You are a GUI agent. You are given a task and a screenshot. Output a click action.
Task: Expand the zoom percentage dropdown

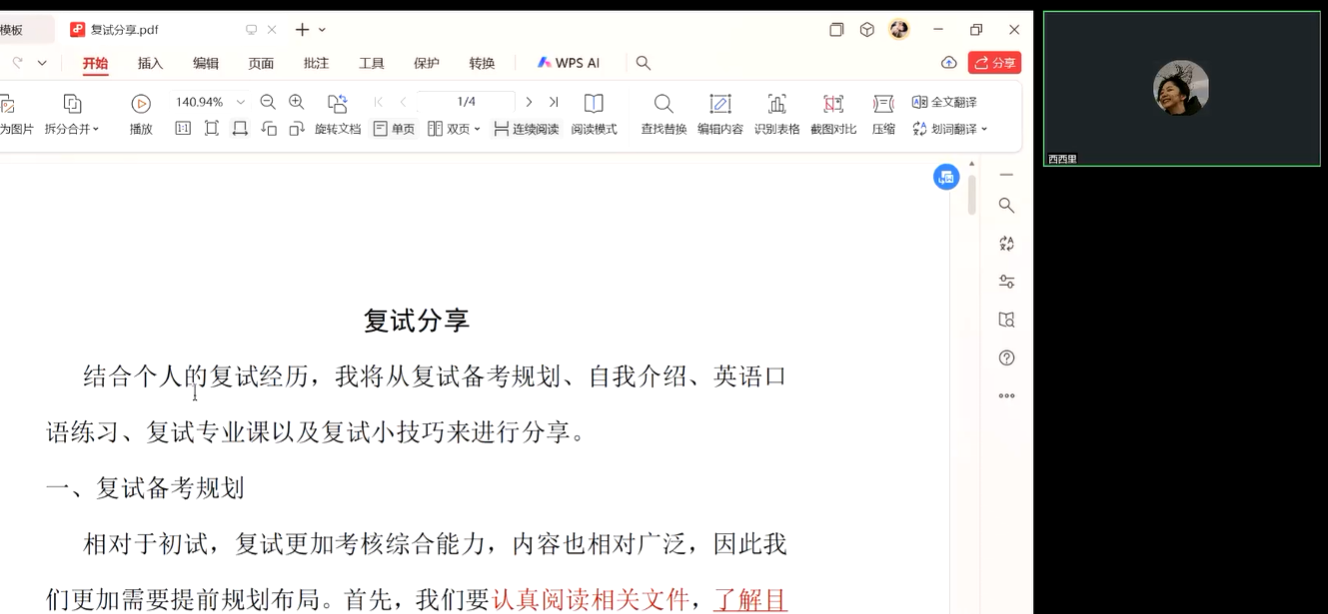240,102
